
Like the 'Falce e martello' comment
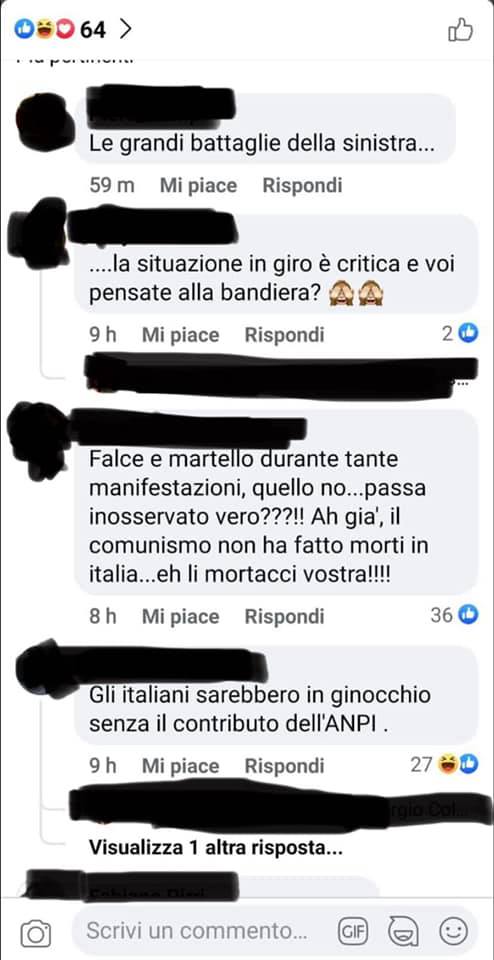coord(181,617)
